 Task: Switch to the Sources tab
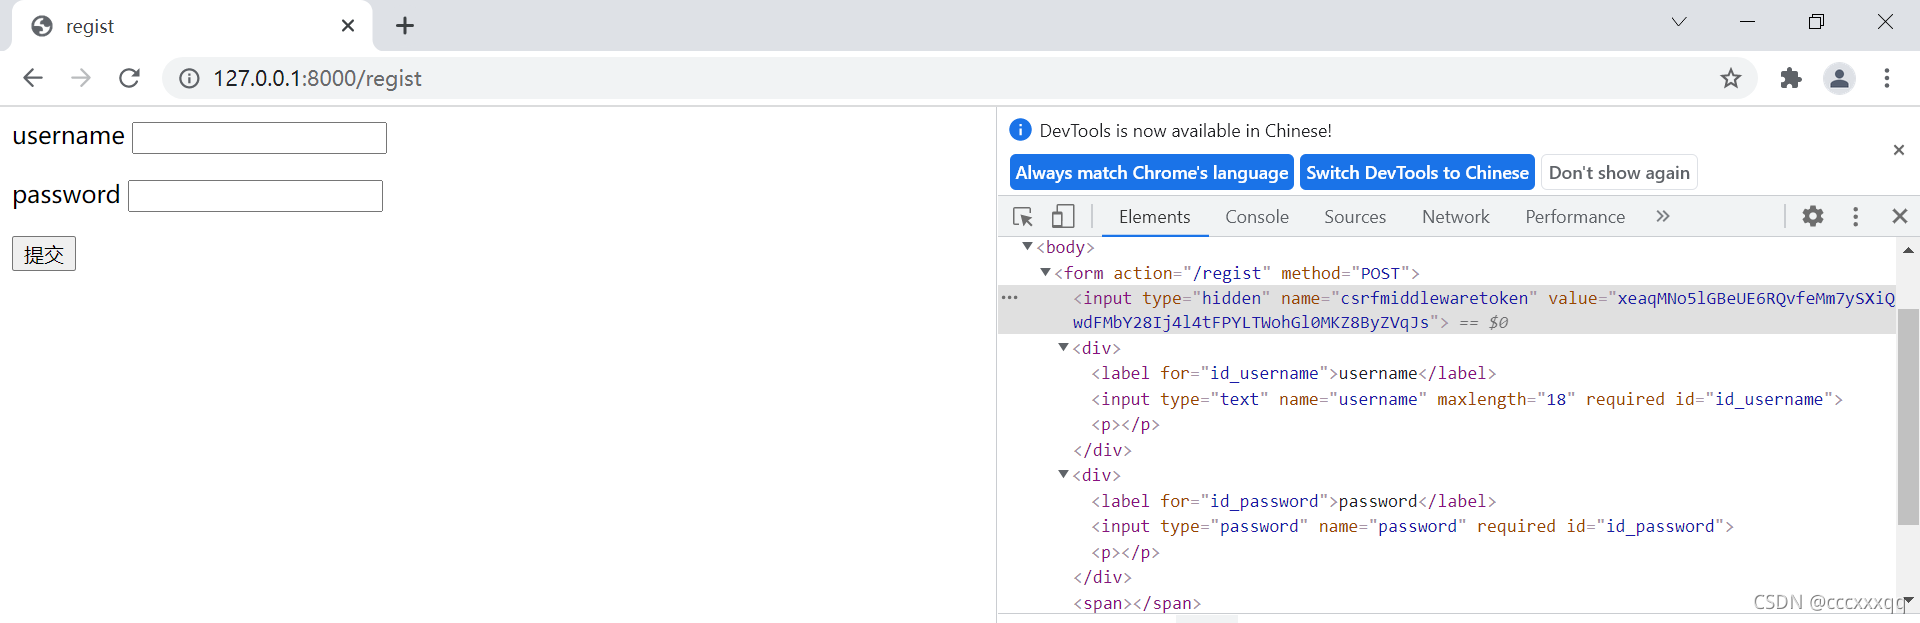point(1355,217)
